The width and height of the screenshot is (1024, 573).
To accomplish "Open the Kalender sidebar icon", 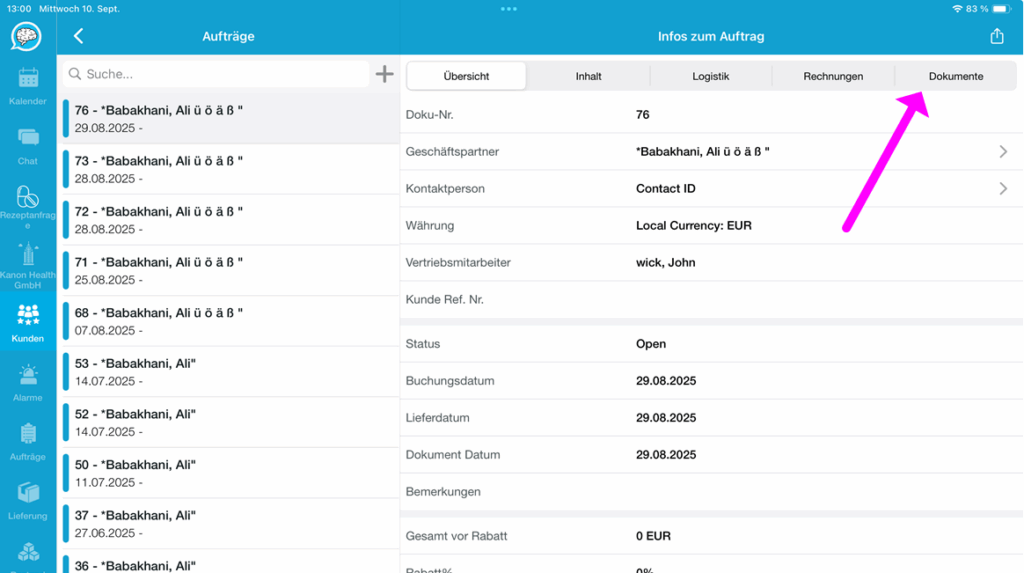I will (28, 78).
